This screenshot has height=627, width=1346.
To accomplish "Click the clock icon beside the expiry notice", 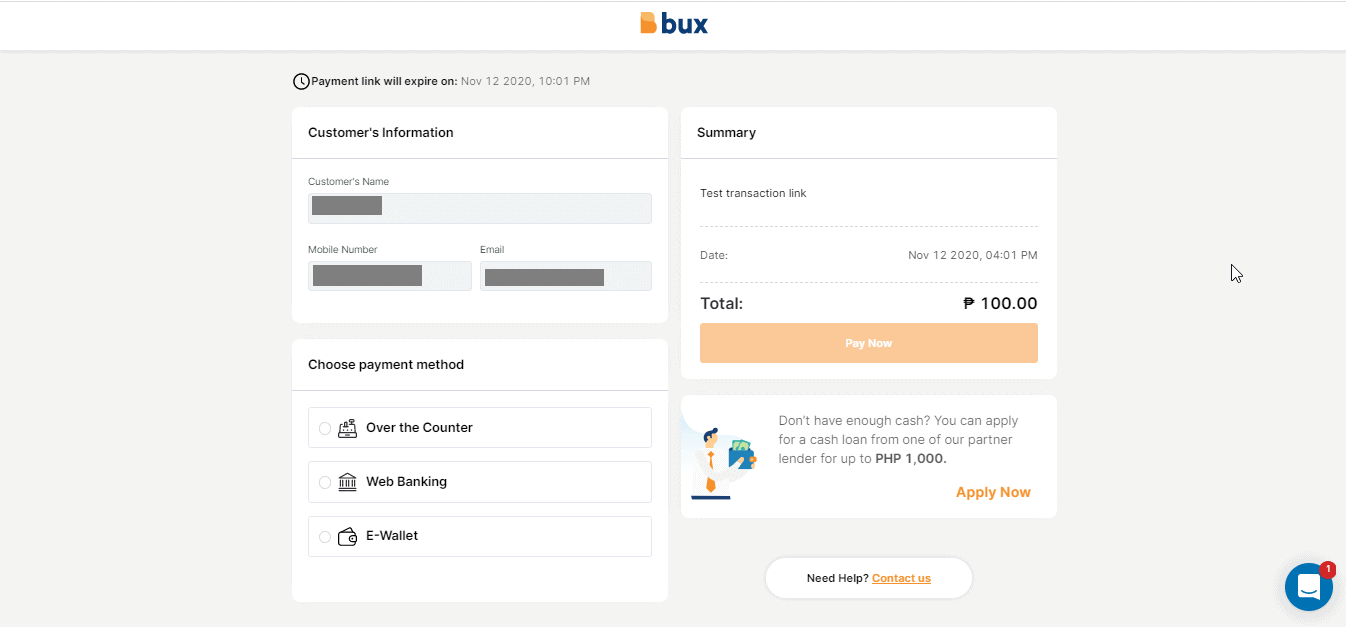I will (301, 80).
